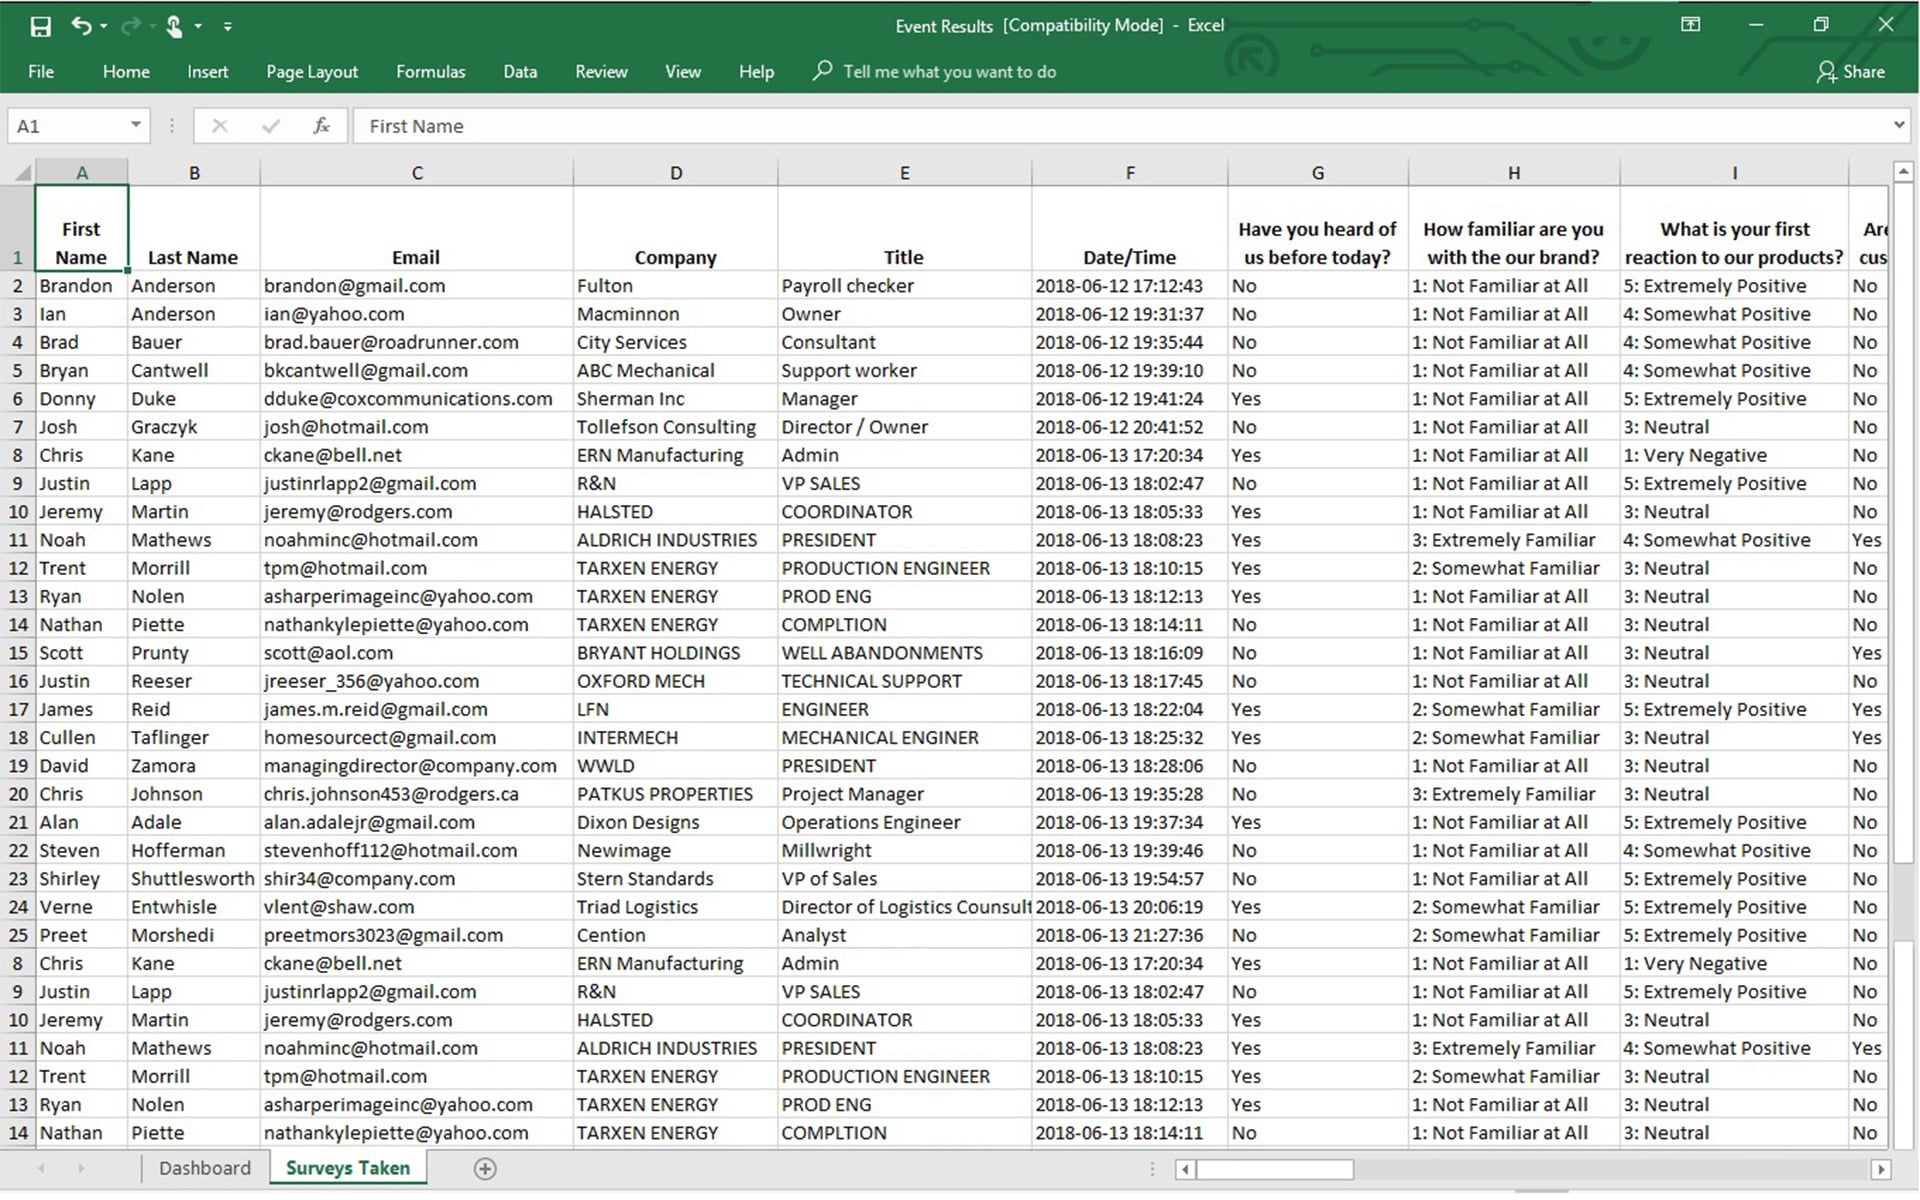The height and width of the screenshot is (1200, 1920).
Task: Select the Surveys Taken sheet tab
Action: pos(348,1169)
